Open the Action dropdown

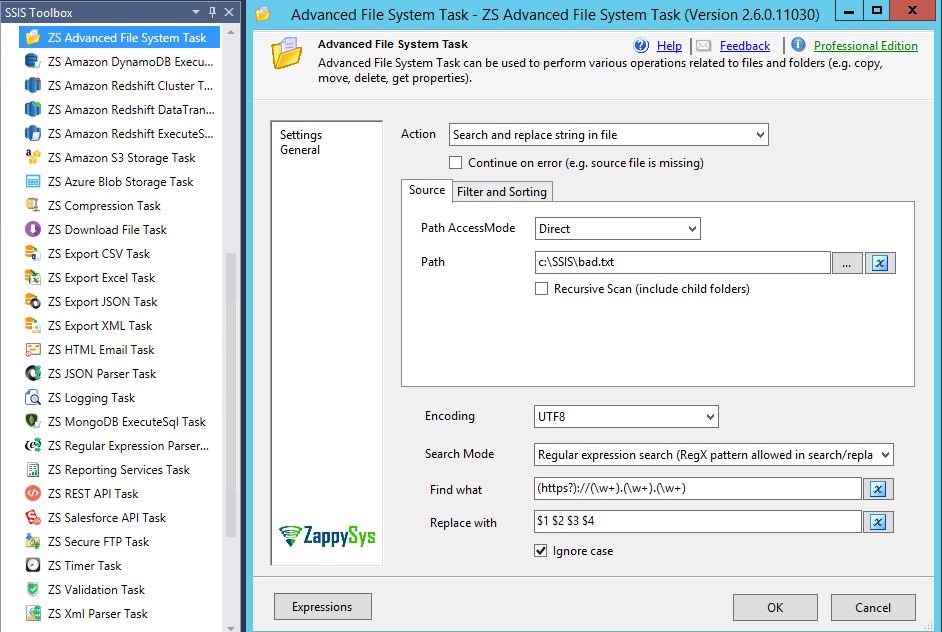click(x=760, y=135)
